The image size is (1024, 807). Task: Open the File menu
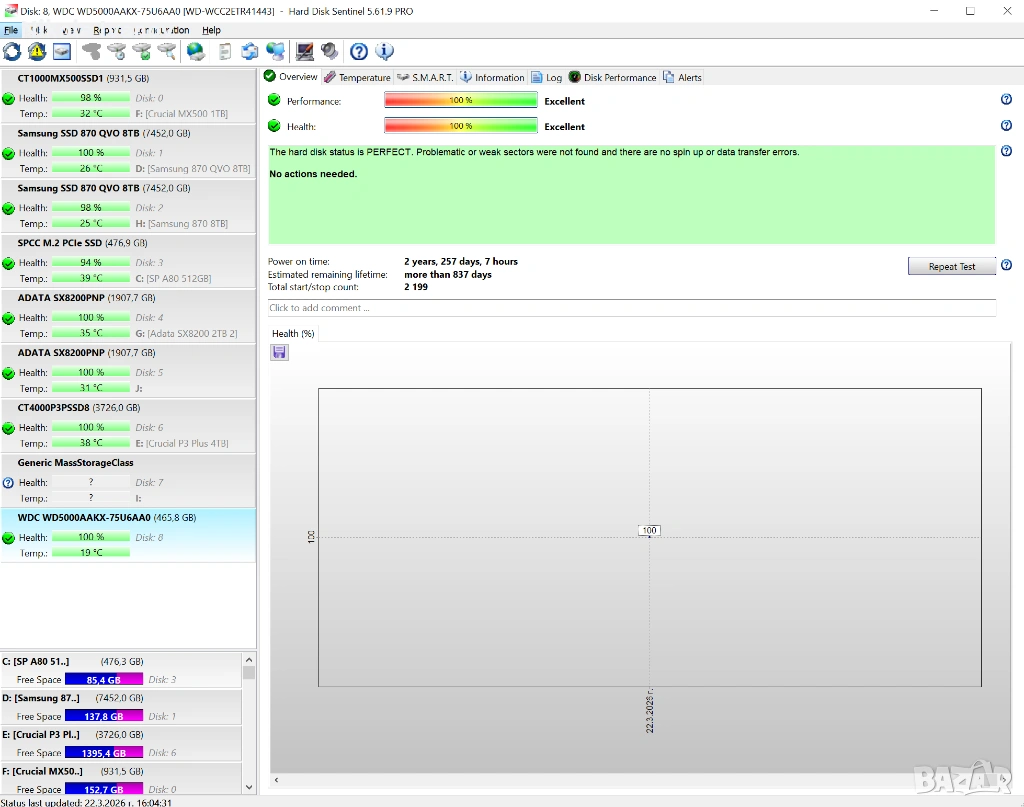(x=11, y=31)
